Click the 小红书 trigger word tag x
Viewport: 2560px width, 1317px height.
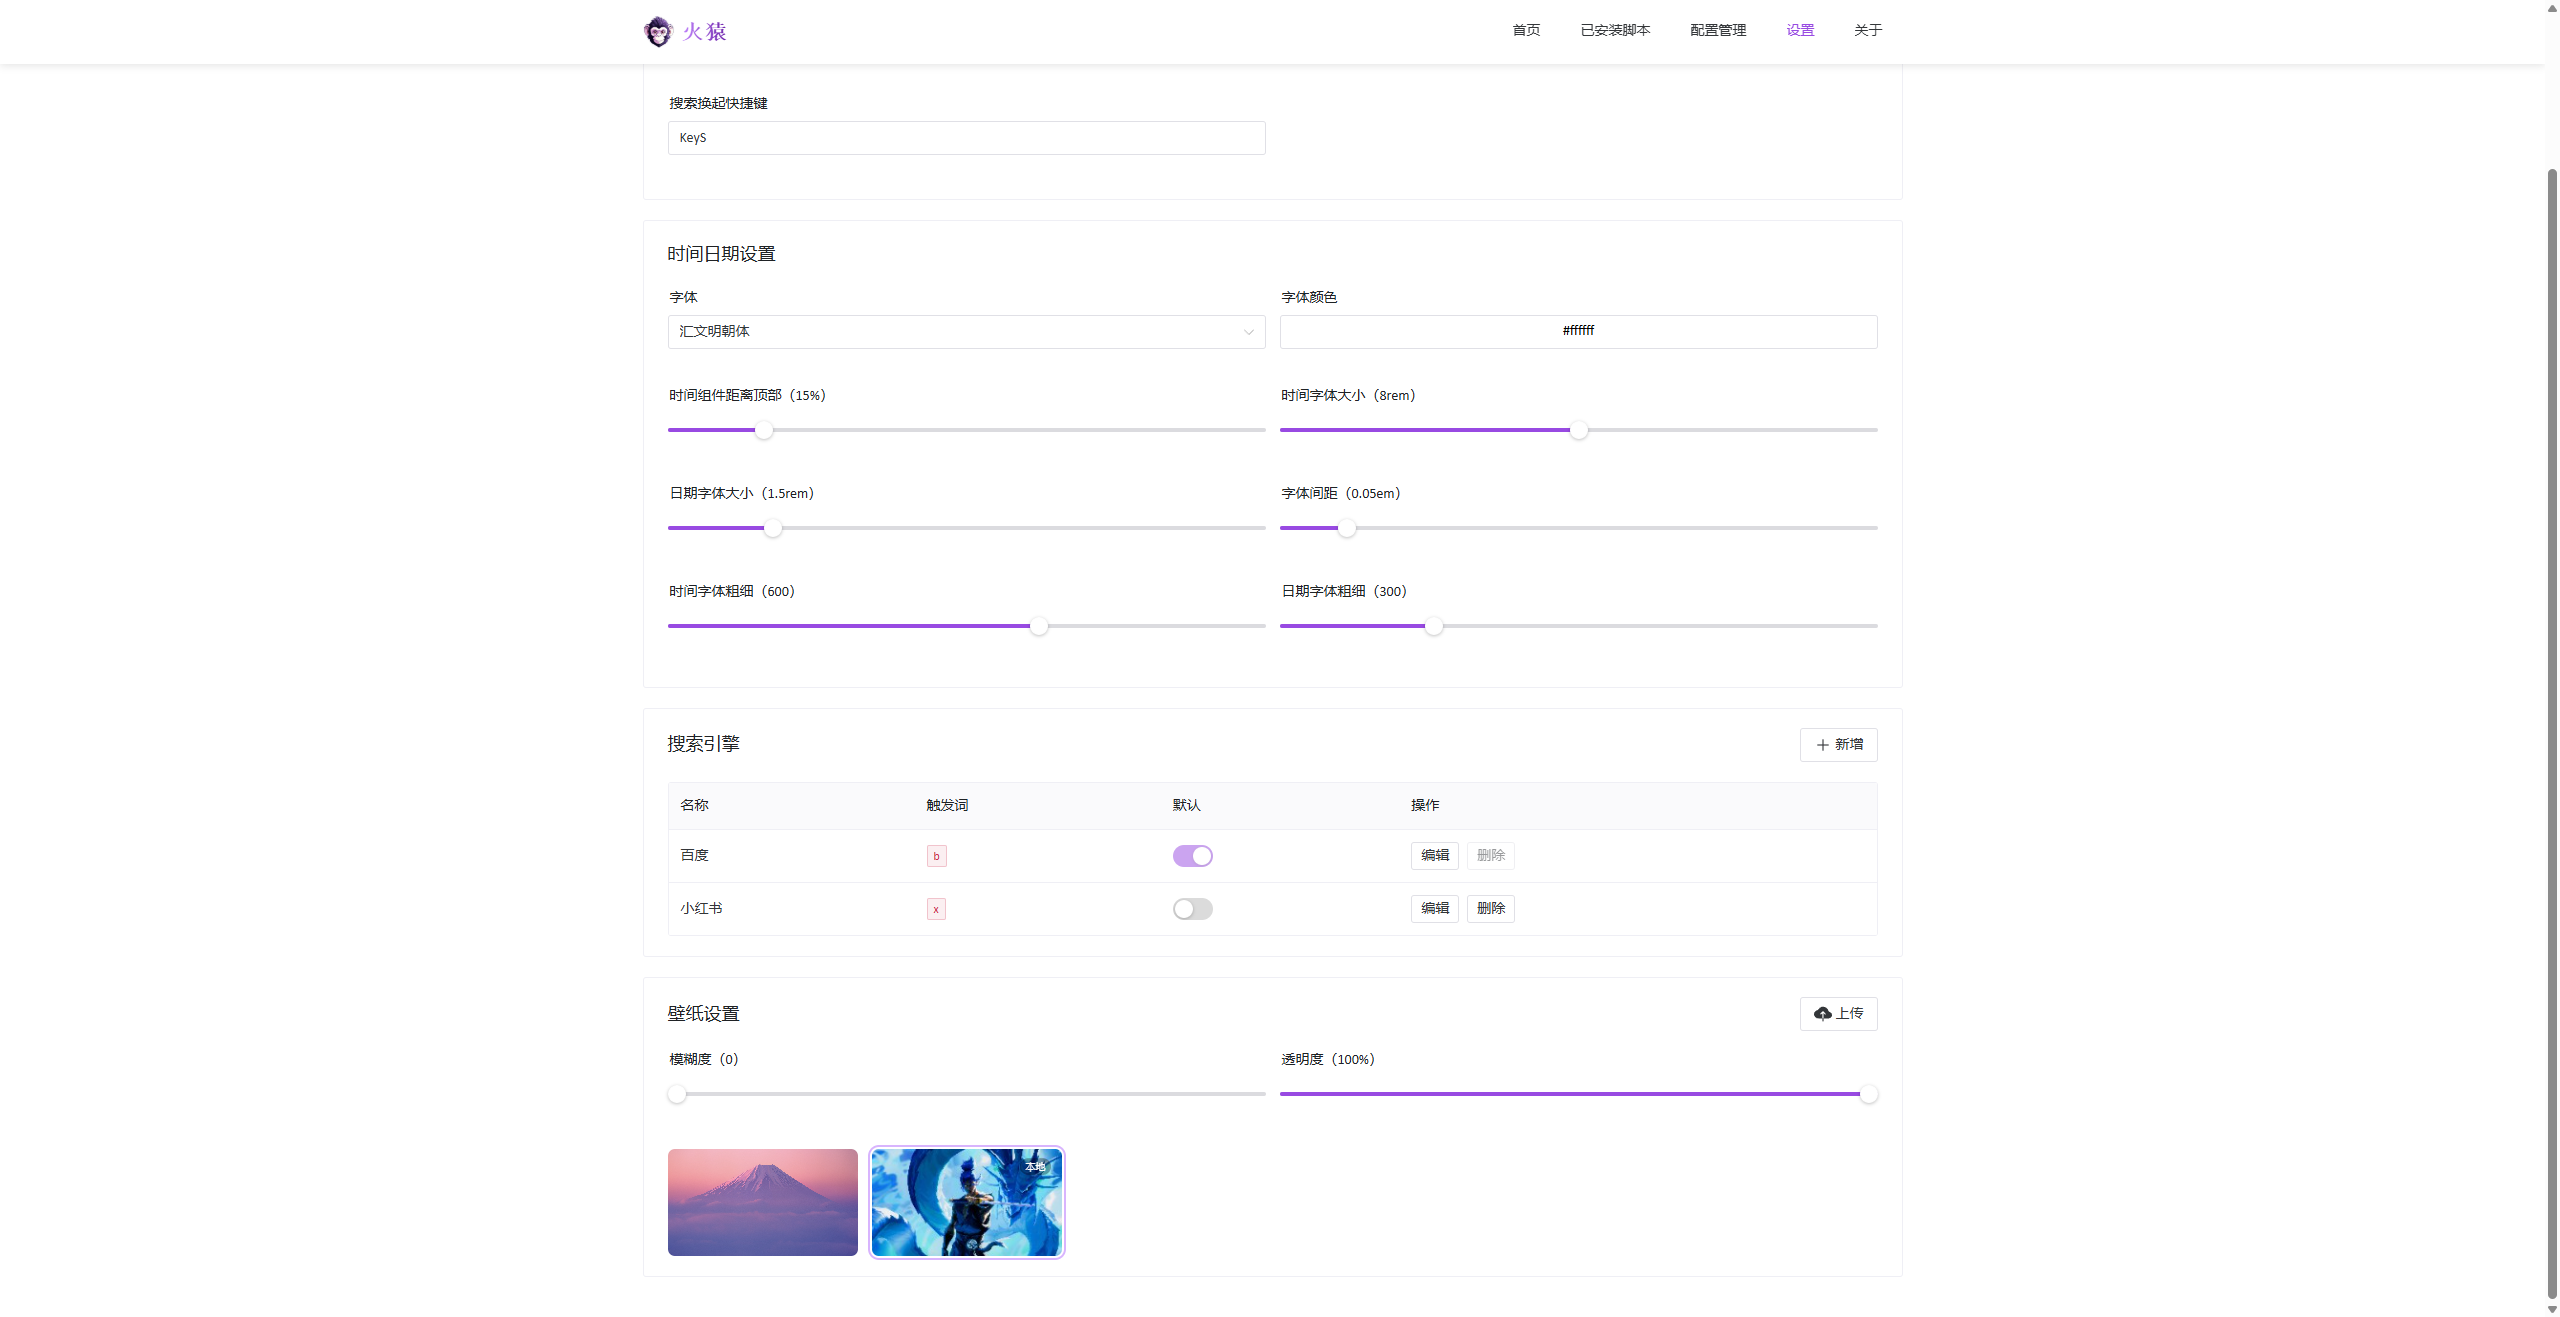pyautogui.click(x=936, y=909)
